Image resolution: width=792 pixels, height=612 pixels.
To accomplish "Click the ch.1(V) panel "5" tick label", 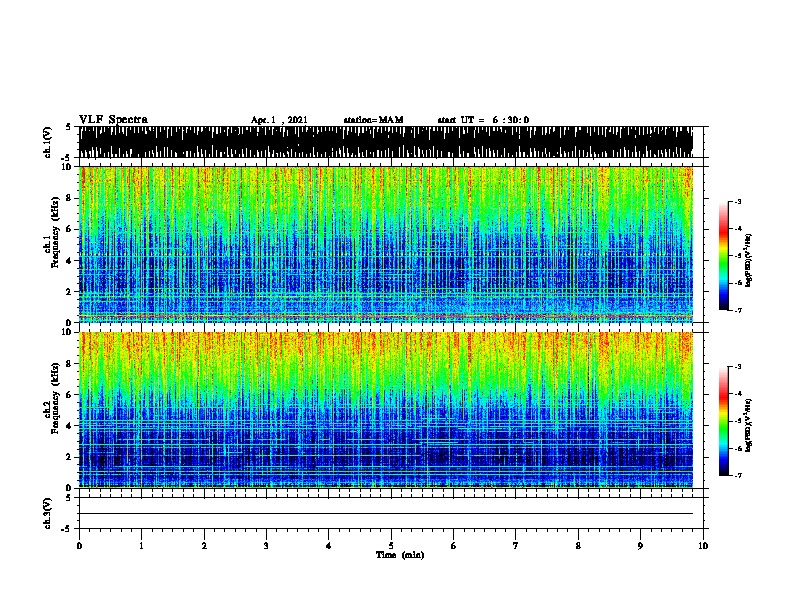I will 69,127.
